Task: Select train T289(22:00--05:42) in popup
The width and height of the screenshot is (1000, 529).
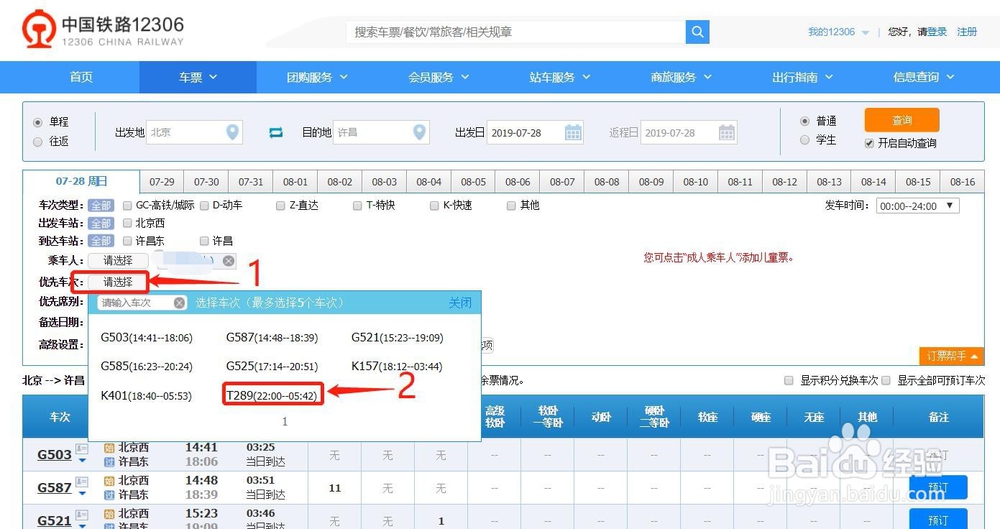Action: 272,396
